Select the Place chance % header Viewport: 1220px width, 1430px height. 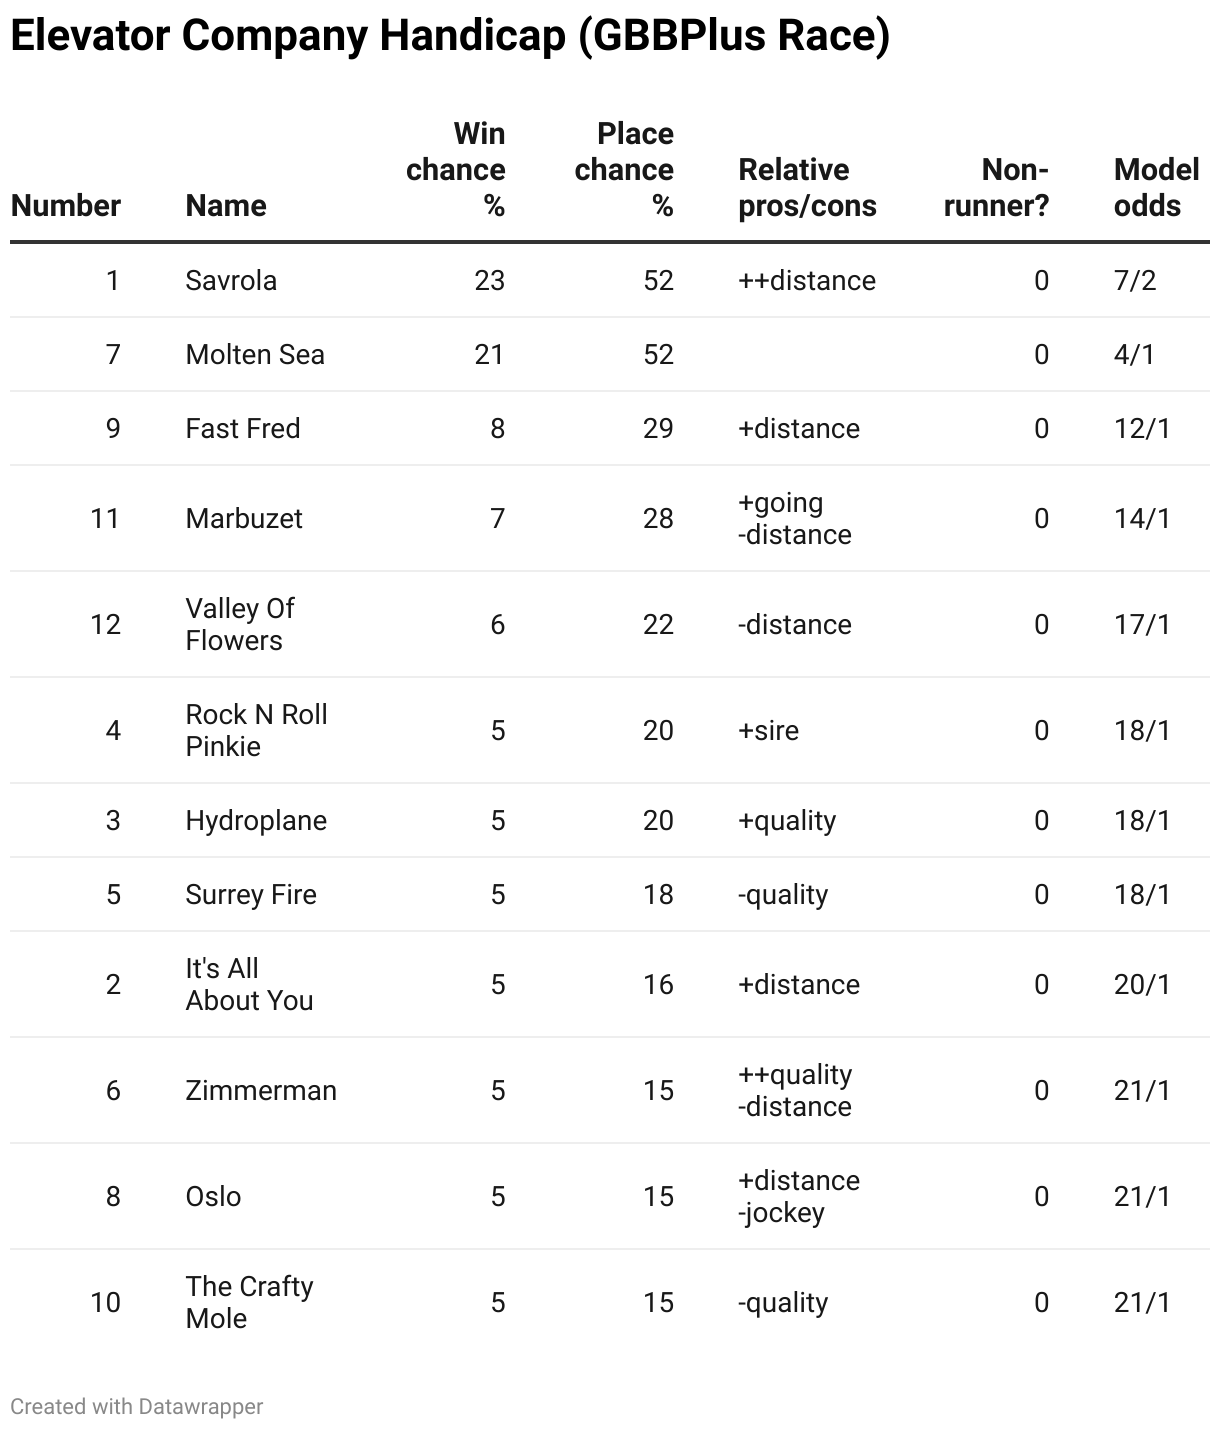pos(624,170)
